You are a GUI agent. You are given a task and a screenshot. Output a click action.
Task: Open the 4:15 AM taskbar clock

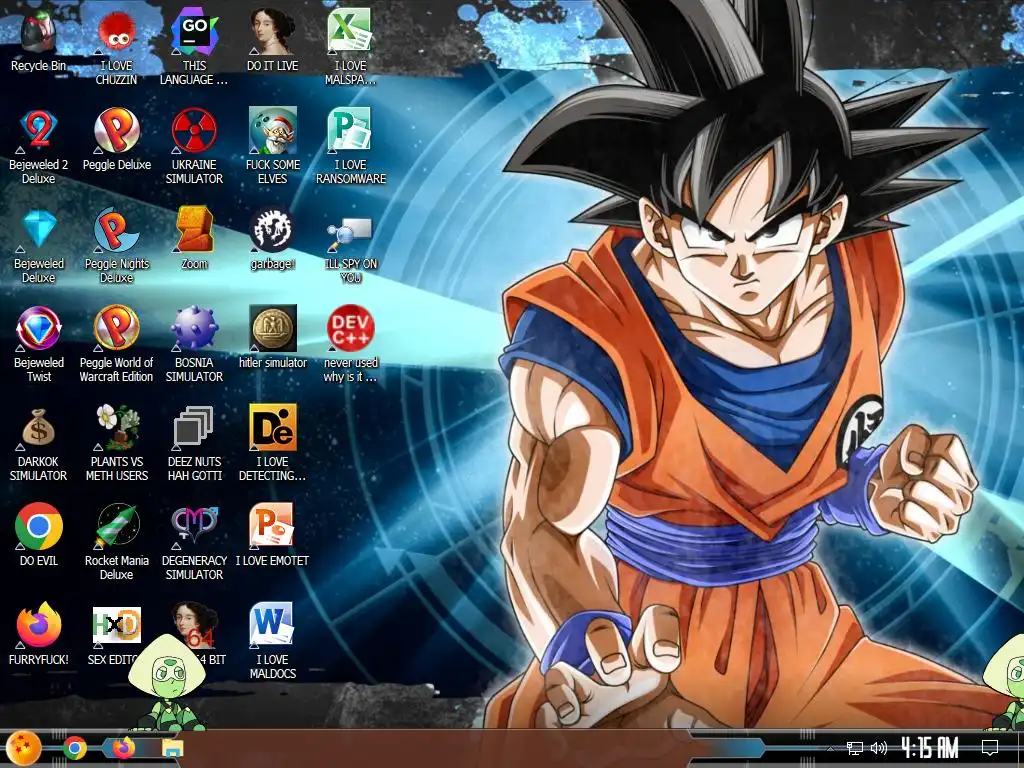coord(930,748)
